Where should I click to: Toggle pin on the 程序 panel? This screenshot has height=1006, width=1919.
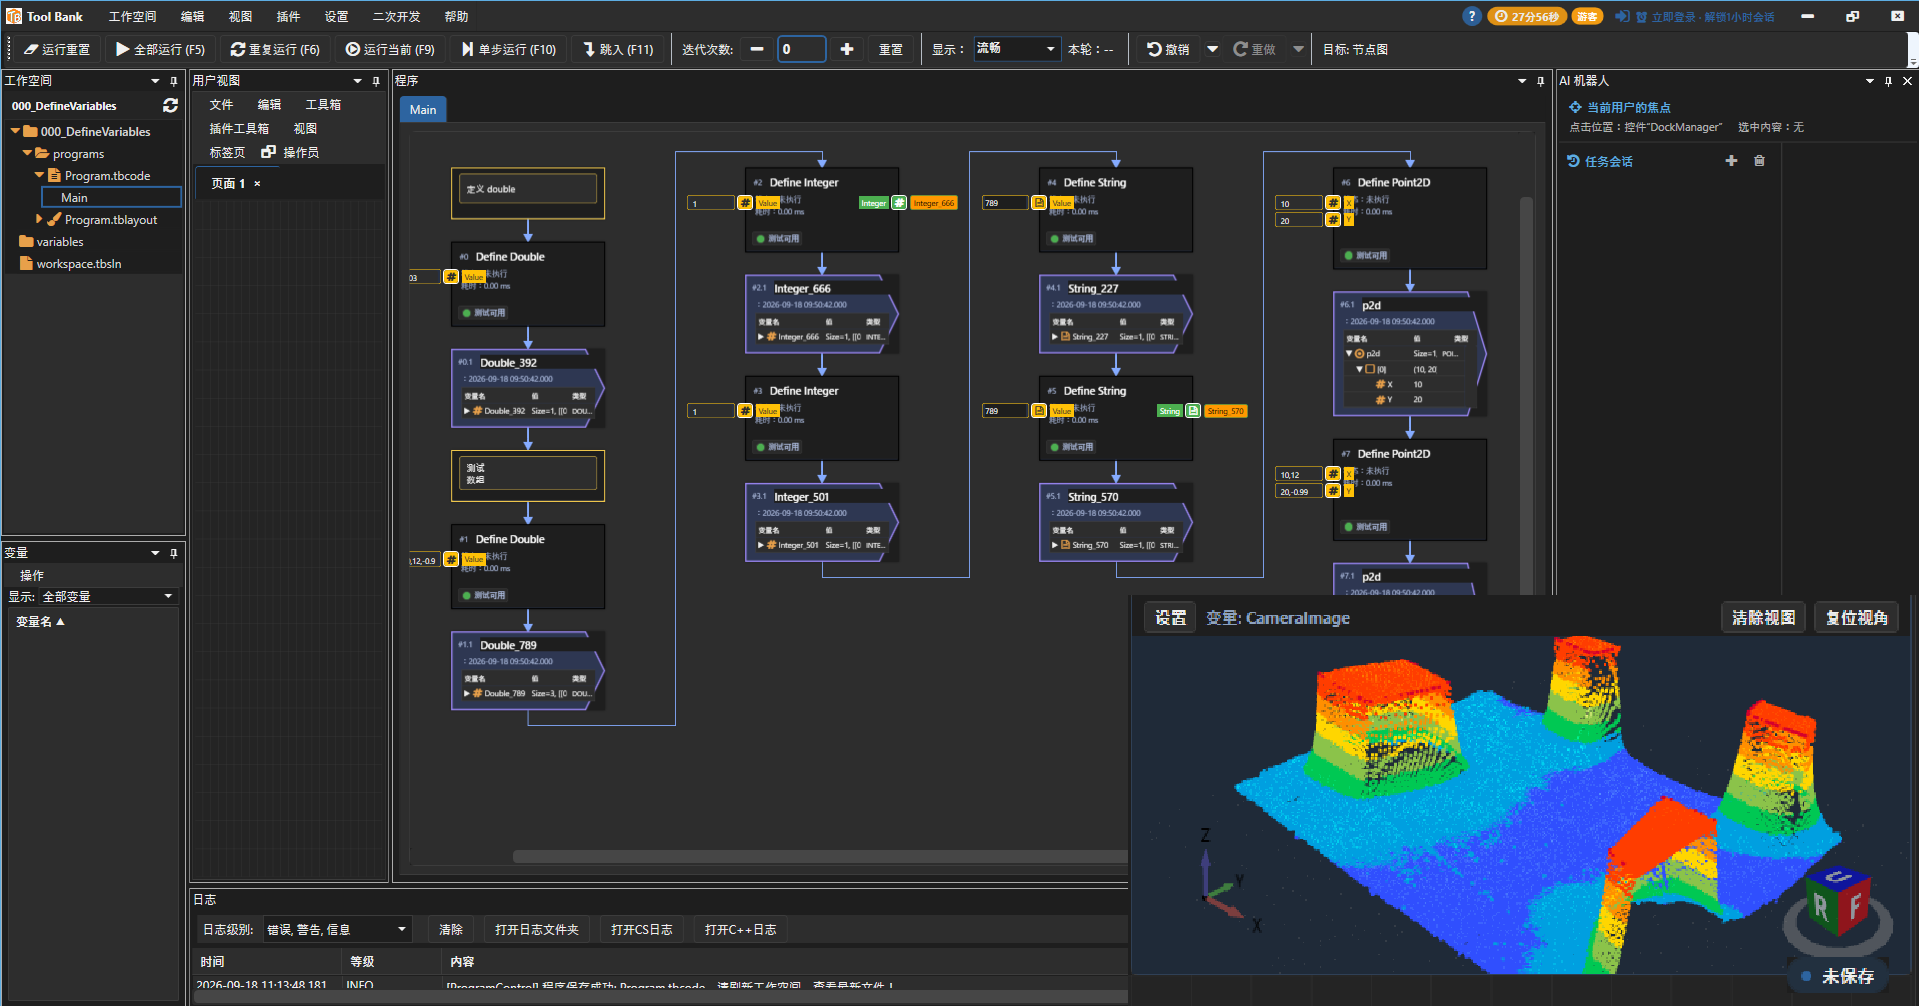[x=1540, y=81]
